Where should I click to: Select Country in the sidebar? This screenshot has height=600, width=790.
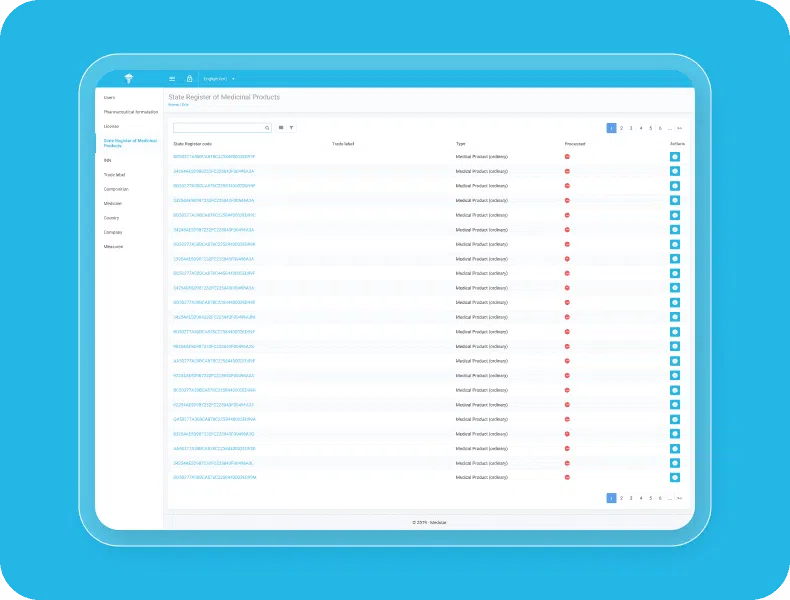click(x=111, y=218)
